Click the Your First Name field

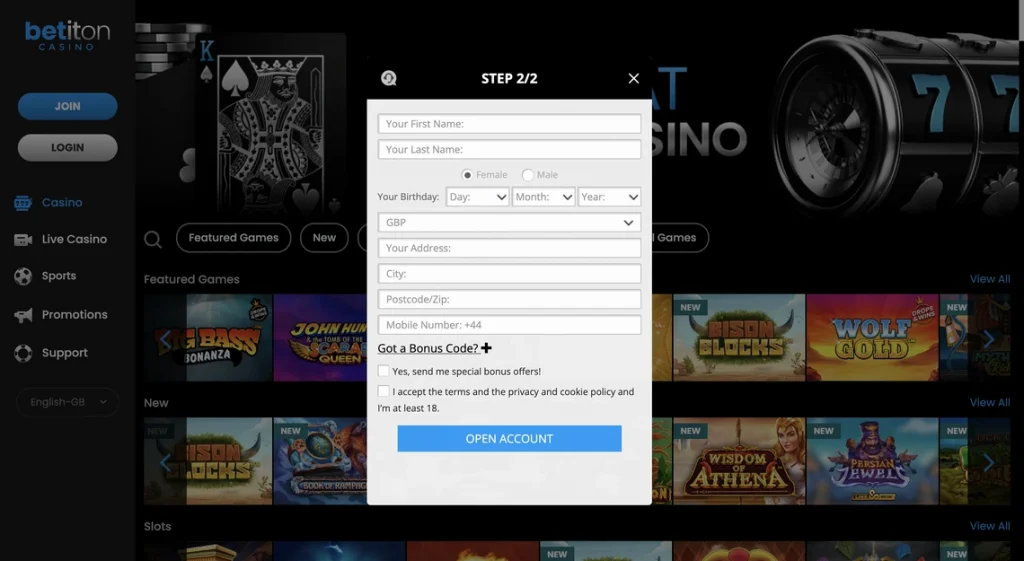509,124
